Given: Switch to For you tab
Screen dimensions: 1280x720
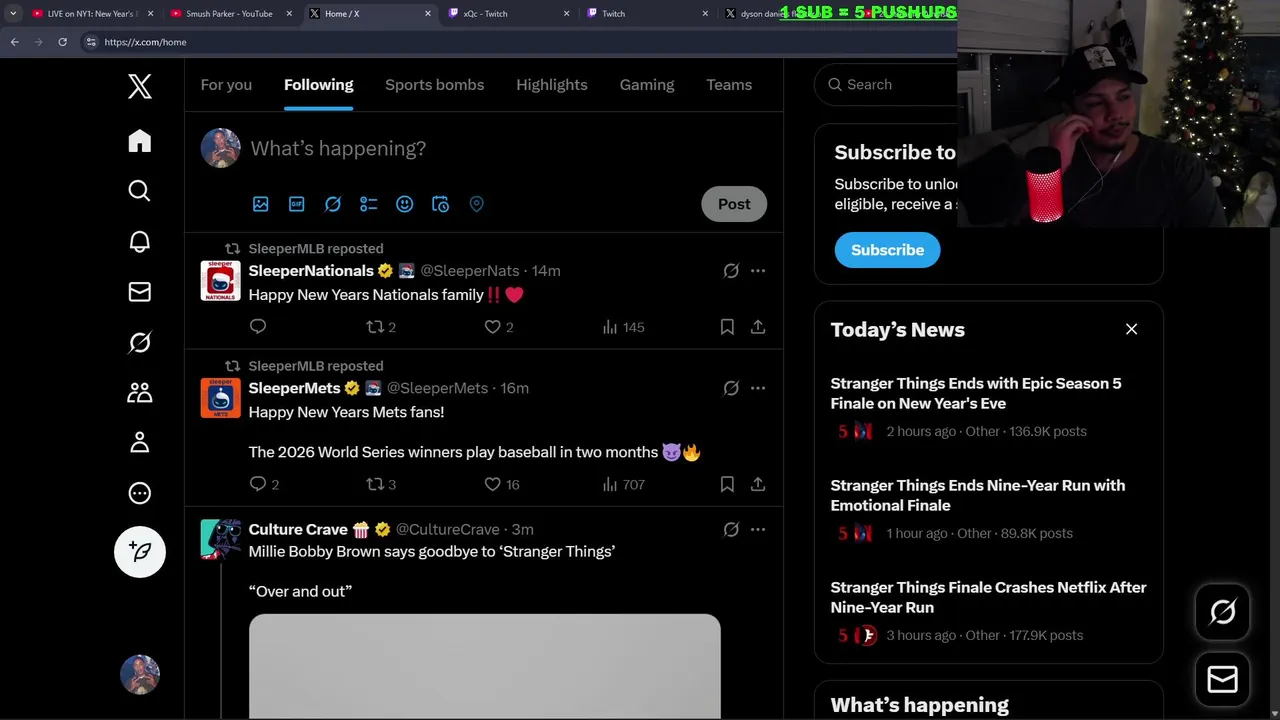Looking at the screenshot, I should 226,85.
